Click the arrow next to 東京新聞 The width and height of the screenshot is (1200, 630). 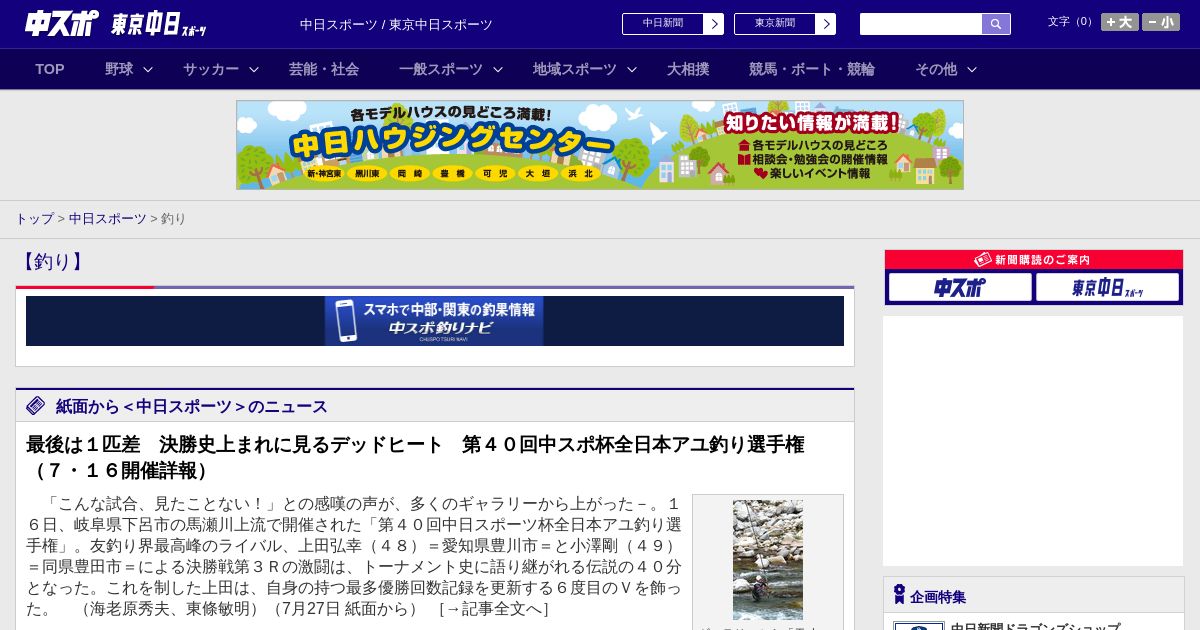point(825,24)
